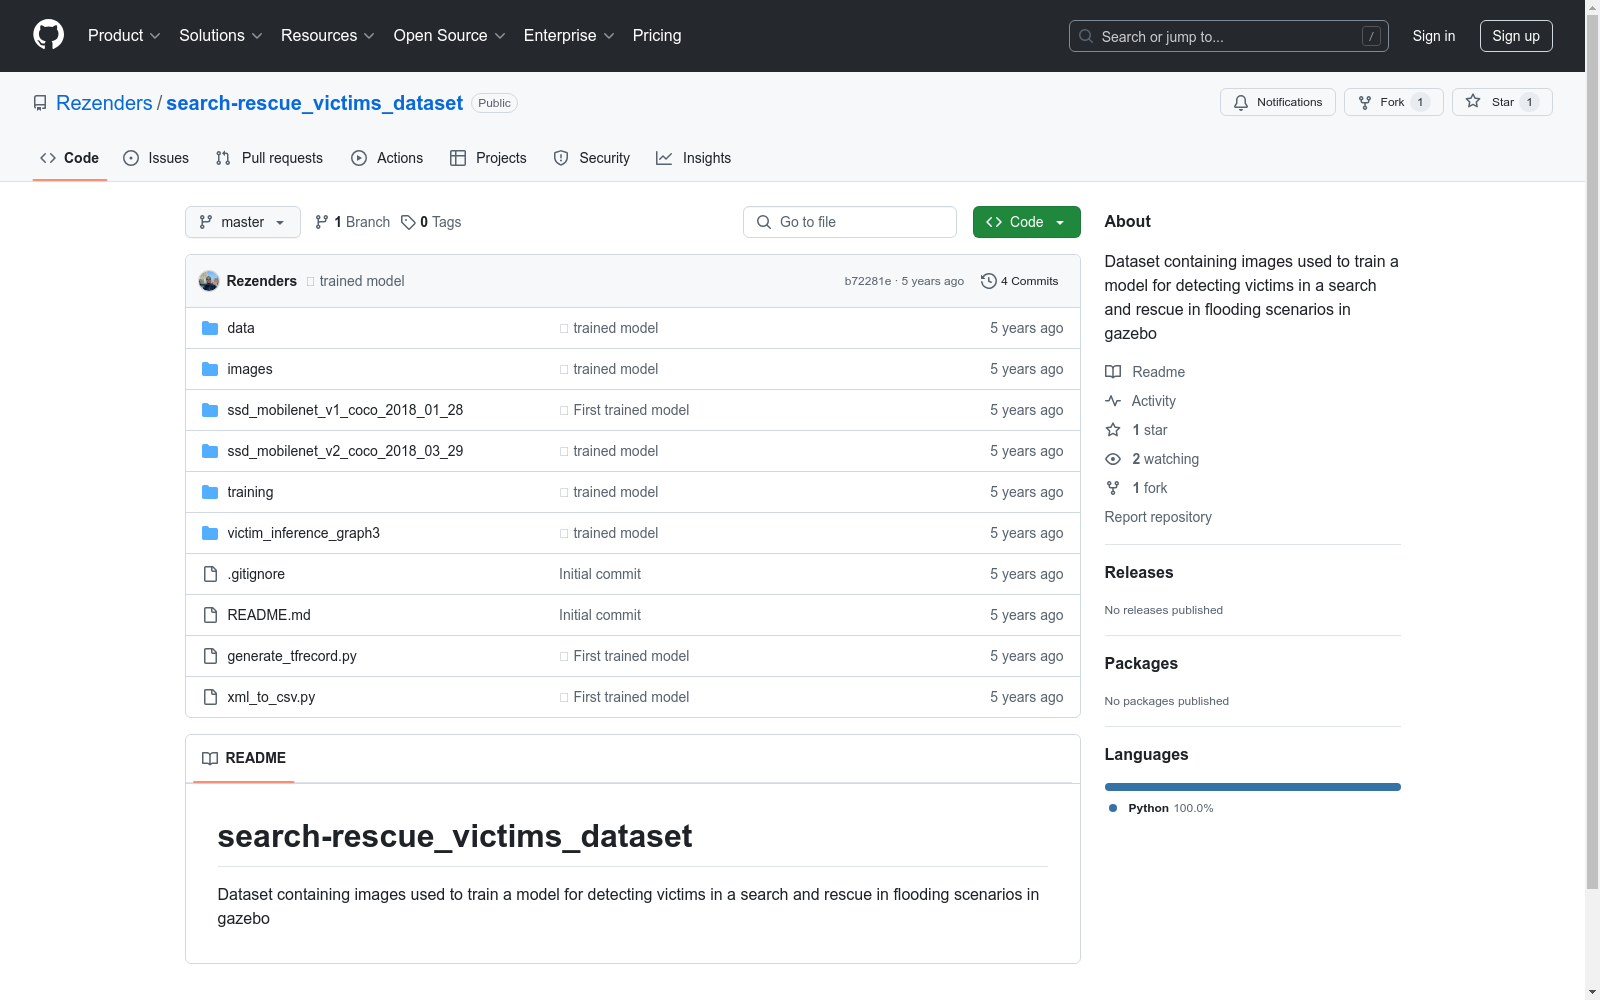Switch to the Issues tab
Image resolution: width=1600 pixels, height=1000 pixels.
[156, 158]
